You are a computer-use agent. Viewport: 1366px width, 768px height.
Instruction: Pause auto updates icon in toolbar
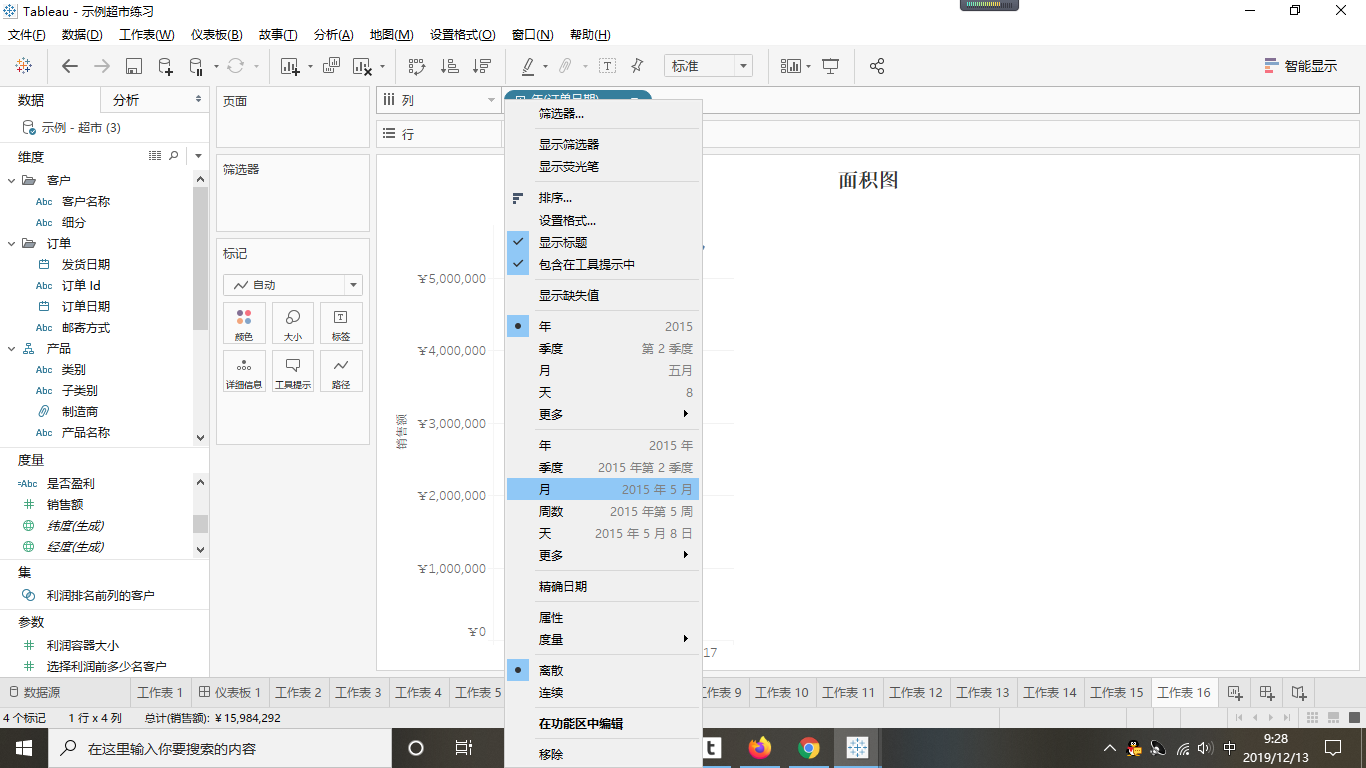point(197,66)
